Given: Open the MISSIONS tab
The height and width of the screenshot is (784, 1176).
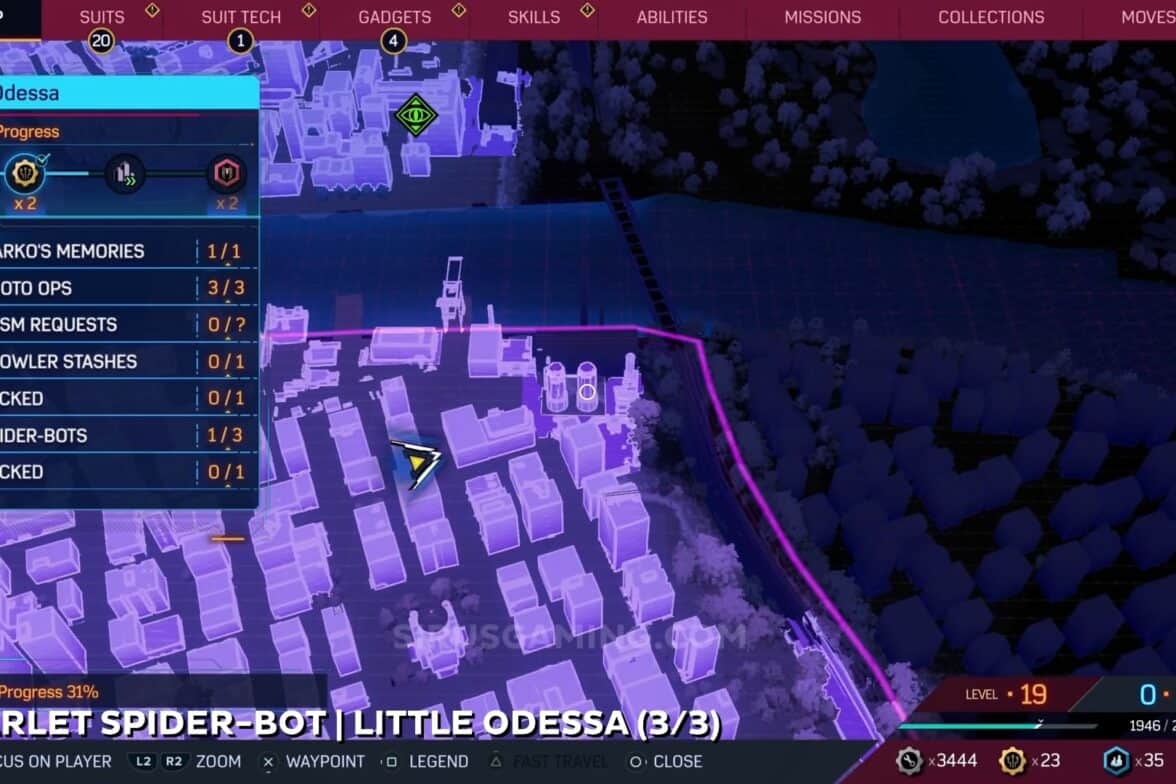Looking at the screenshot, I should (x=823, y=17).
